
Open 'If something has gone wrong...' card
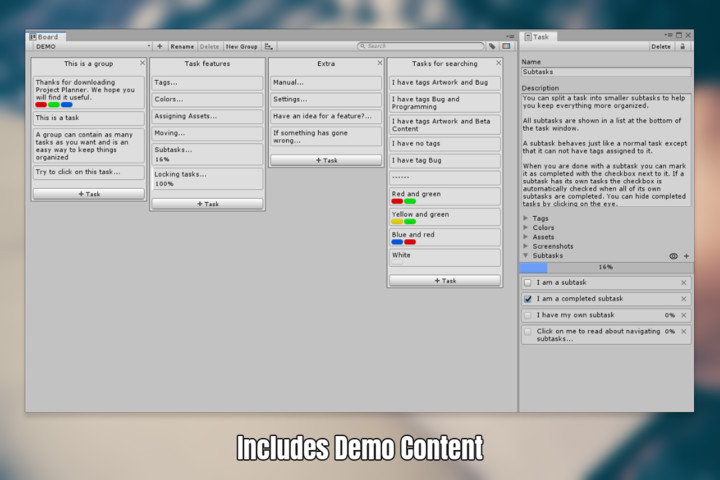pyautogui.click(x=326, y=136)
